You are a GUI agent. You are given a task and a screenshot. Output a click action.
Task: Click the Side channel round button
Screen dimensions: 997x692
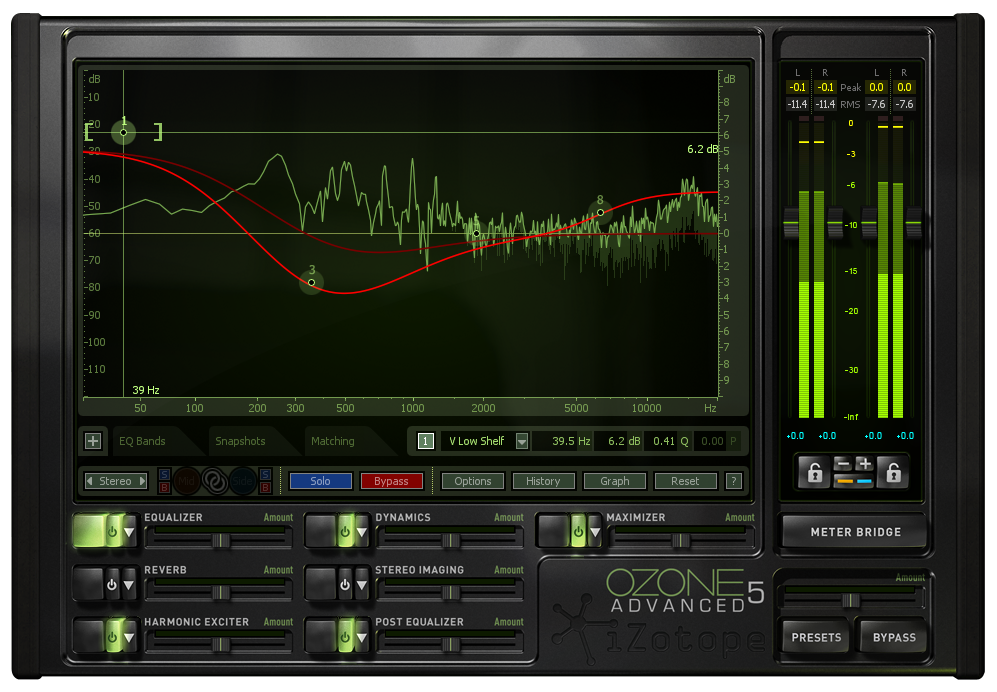click(x=242, y=481)
